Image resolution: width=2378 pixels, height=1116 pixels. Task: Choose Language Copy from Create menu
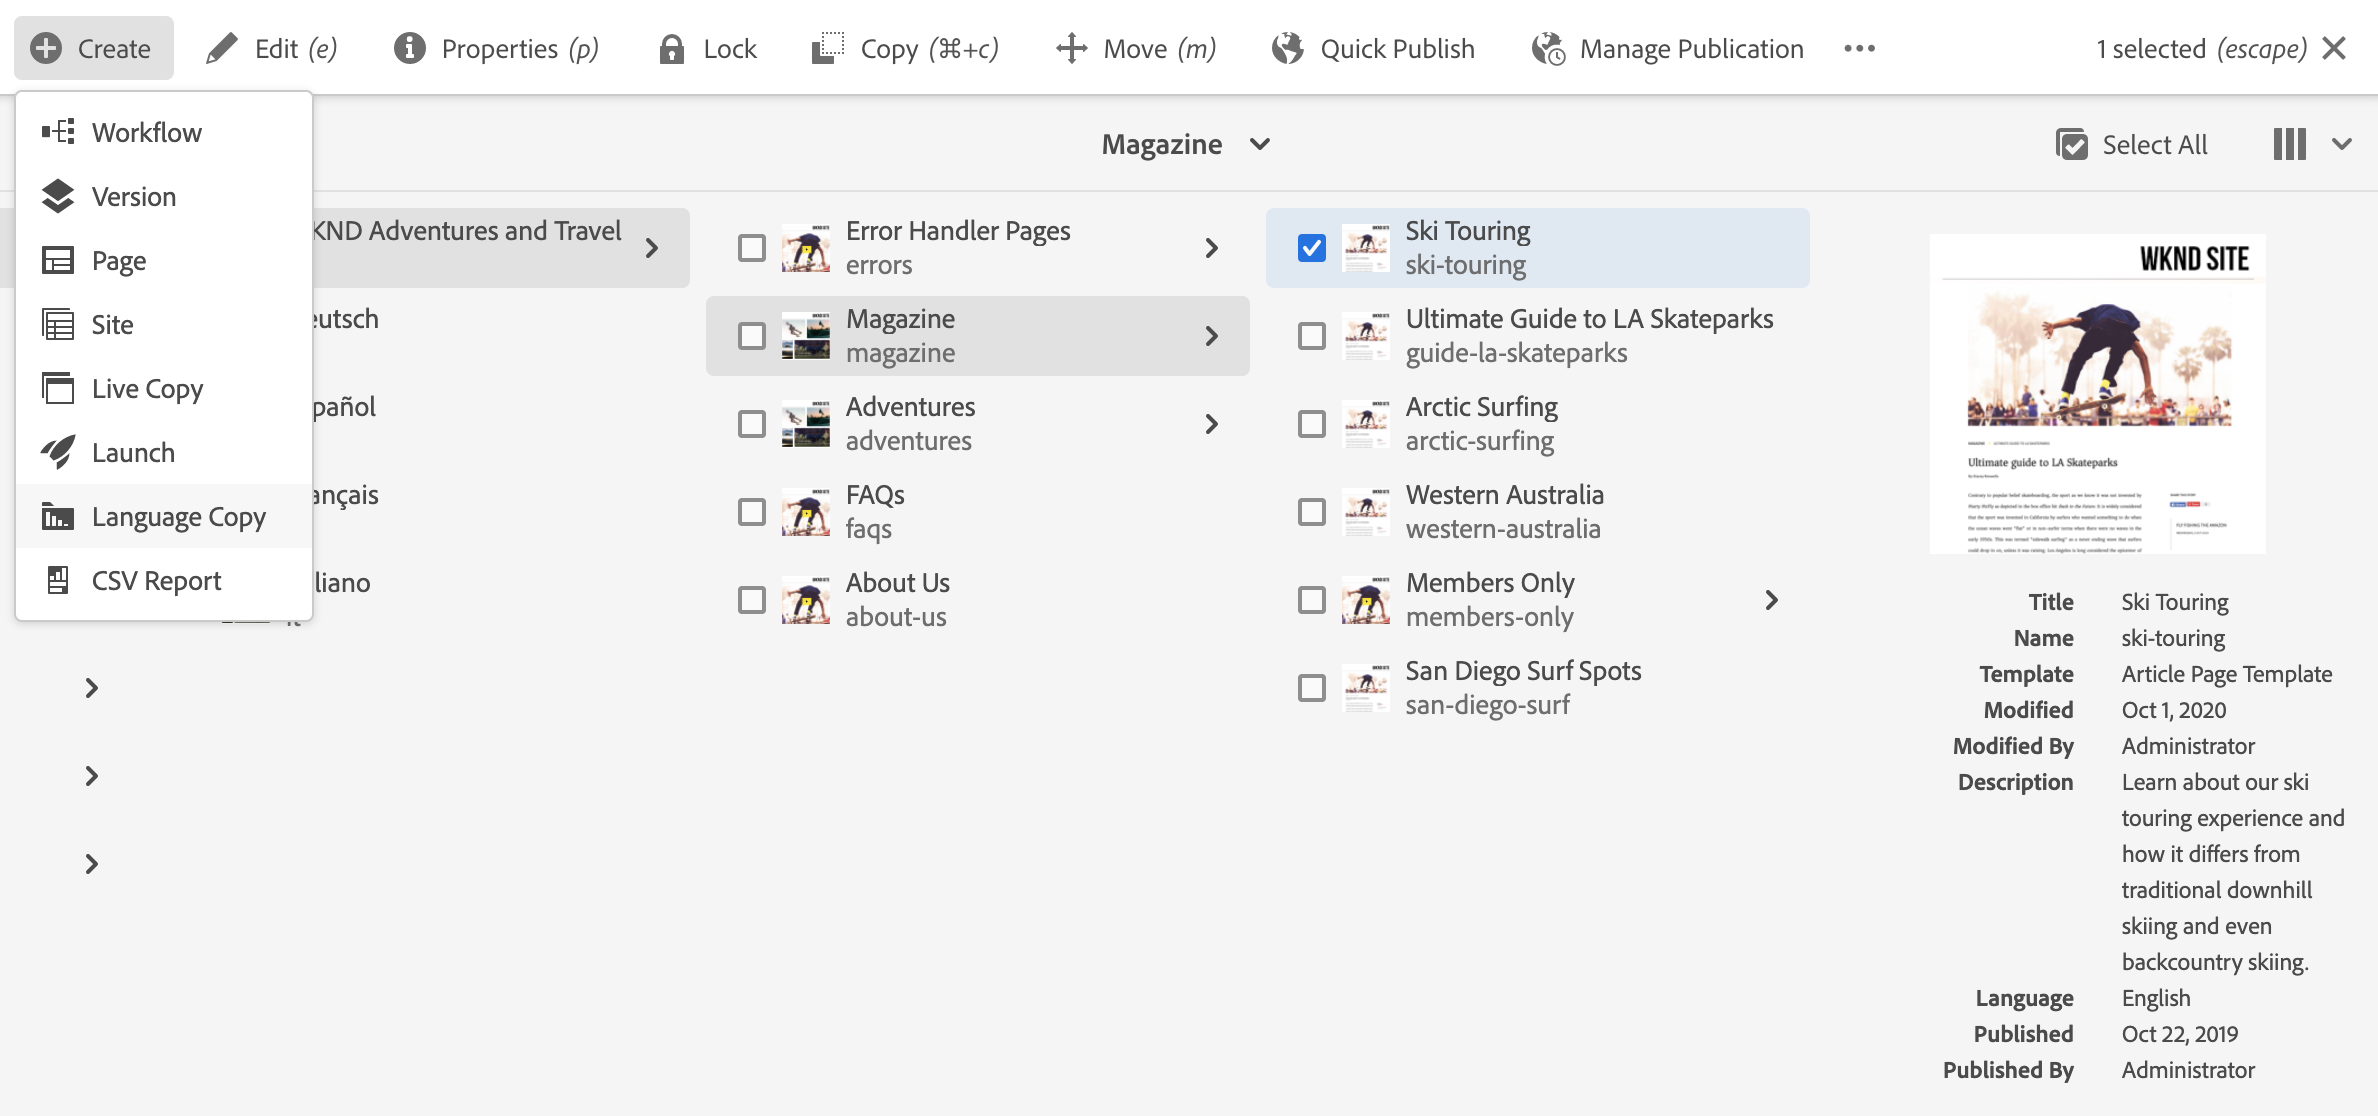pos(178,517)
